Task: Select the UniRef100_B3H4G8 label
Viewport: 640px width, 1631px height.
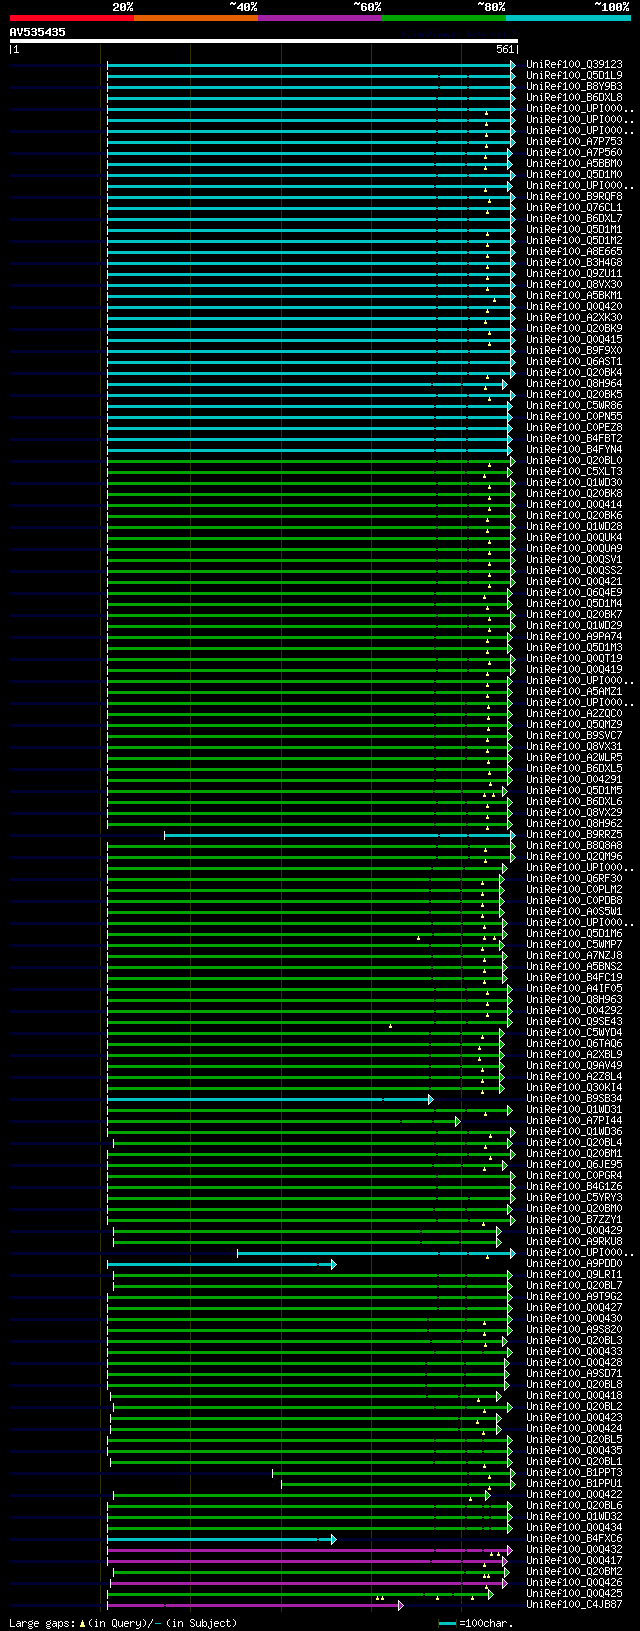Action: pos(574,263)
